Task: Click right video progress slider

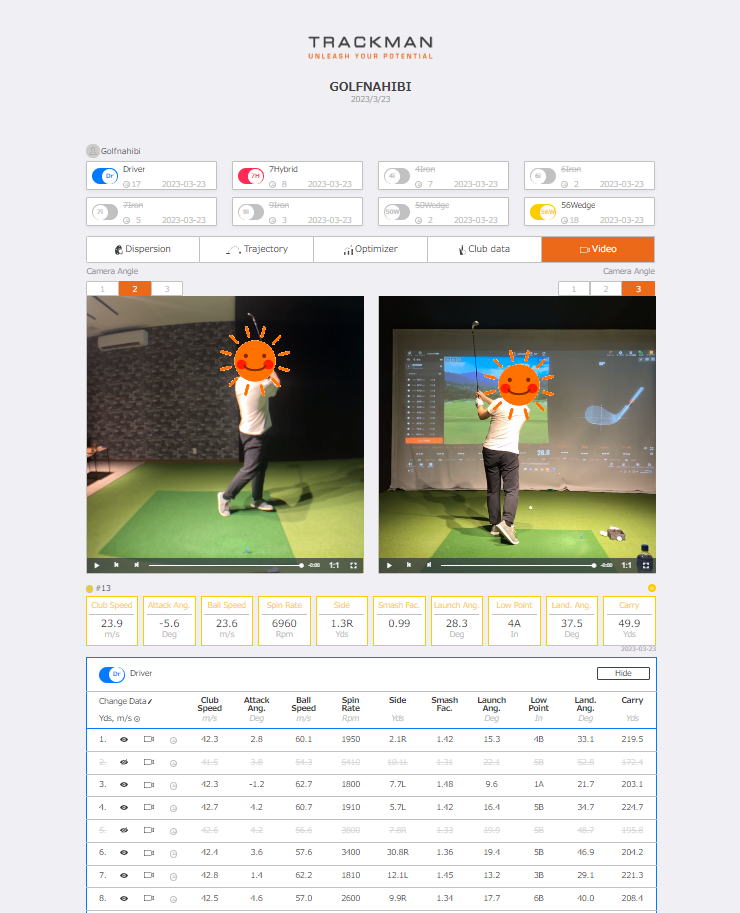Action: [518, 565]
